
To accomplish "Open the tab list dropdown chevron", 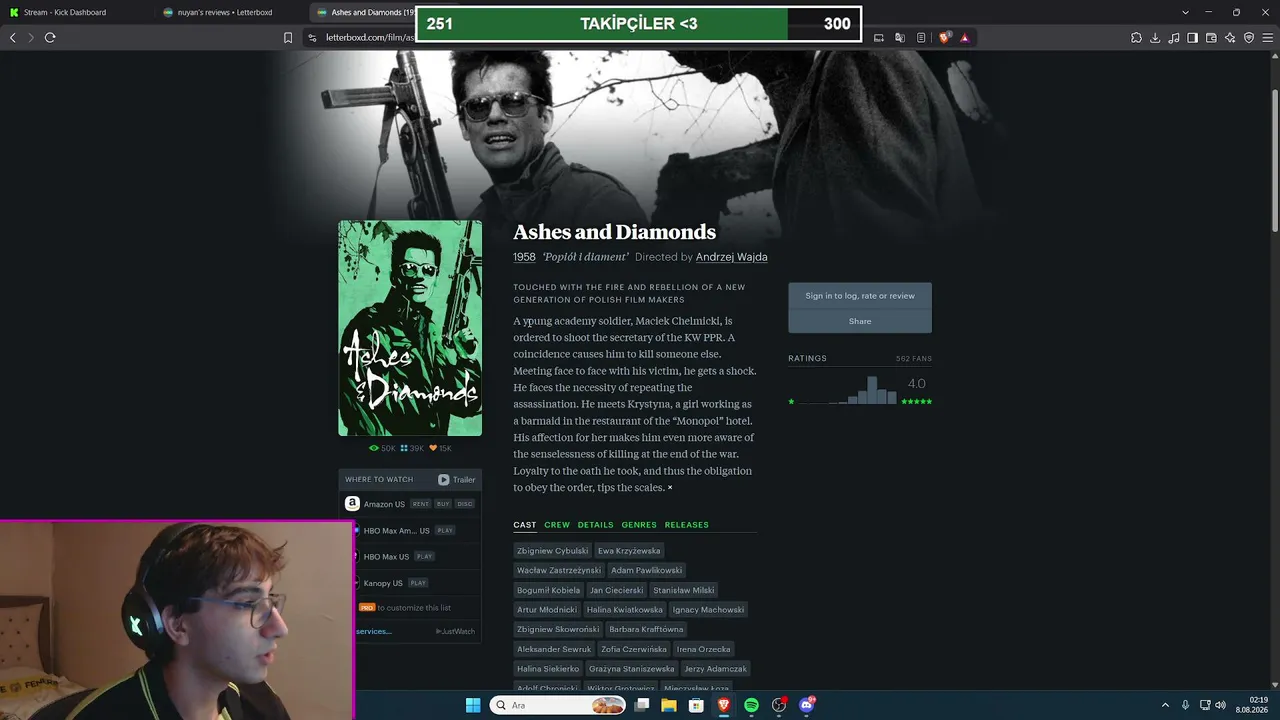I will [1186, 12].
